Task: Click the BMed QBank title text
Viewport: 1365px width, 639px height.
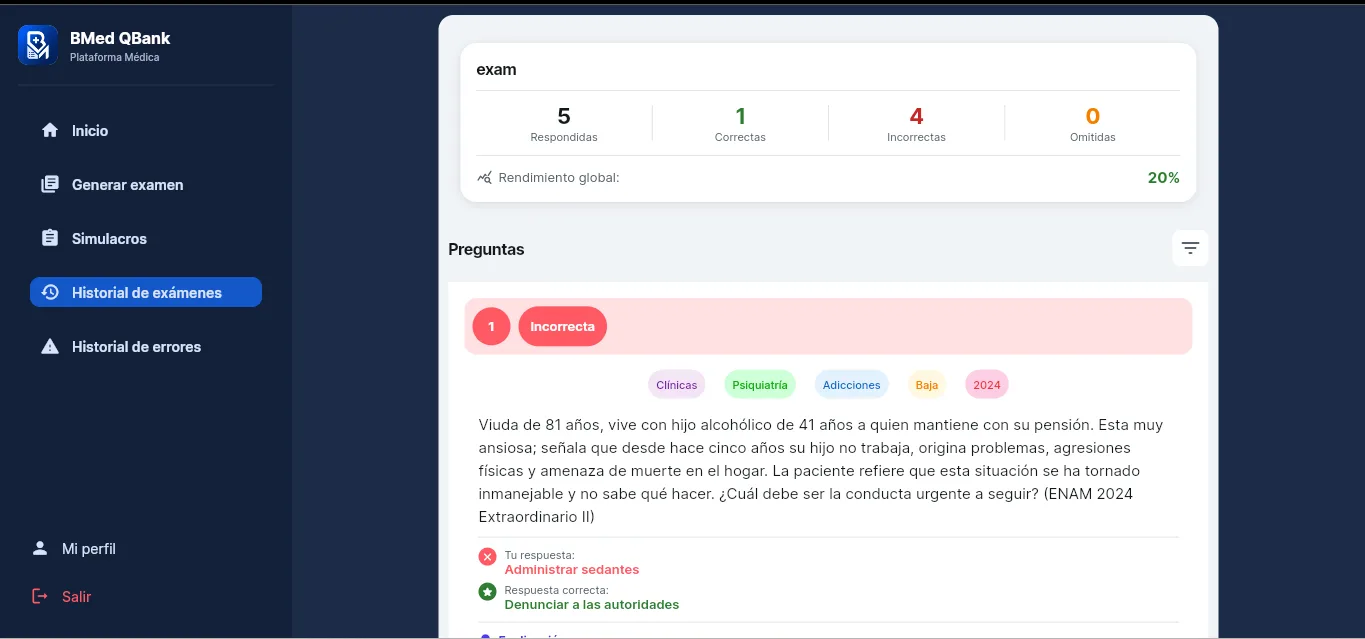Action: [120, 38]
